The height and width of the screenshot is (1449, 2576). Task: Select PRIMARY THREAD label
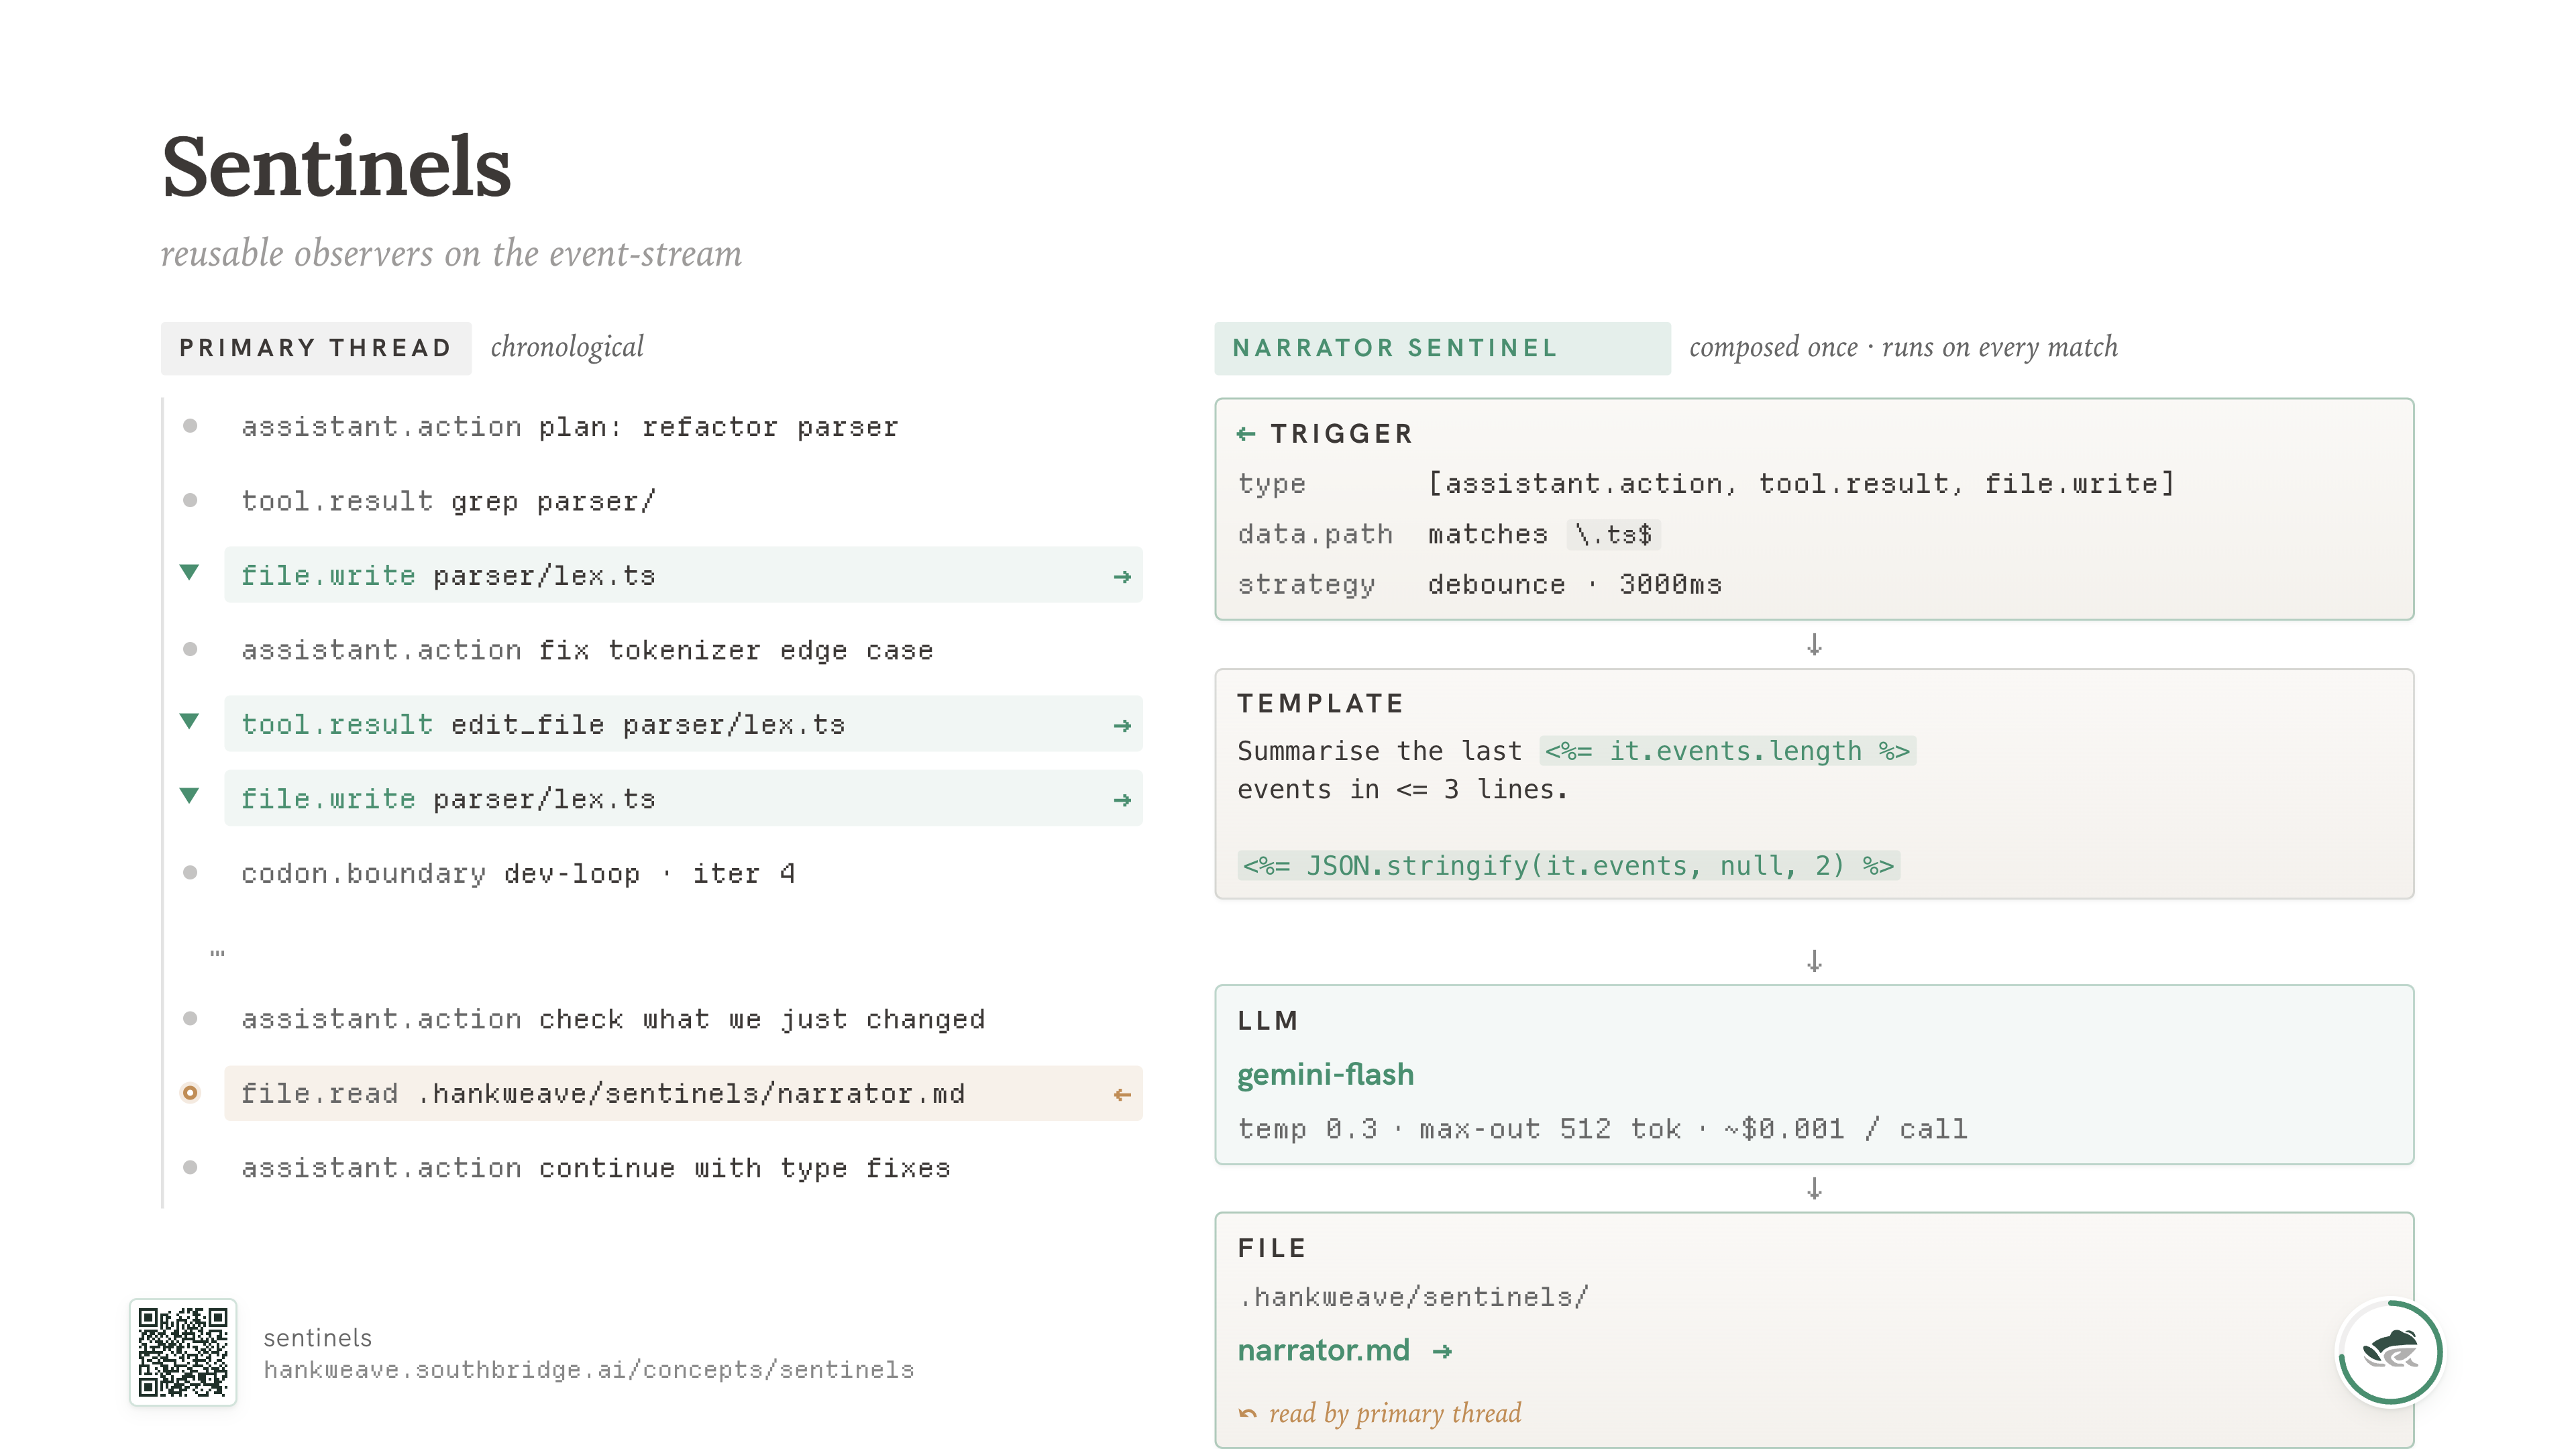tap(316, 348)
